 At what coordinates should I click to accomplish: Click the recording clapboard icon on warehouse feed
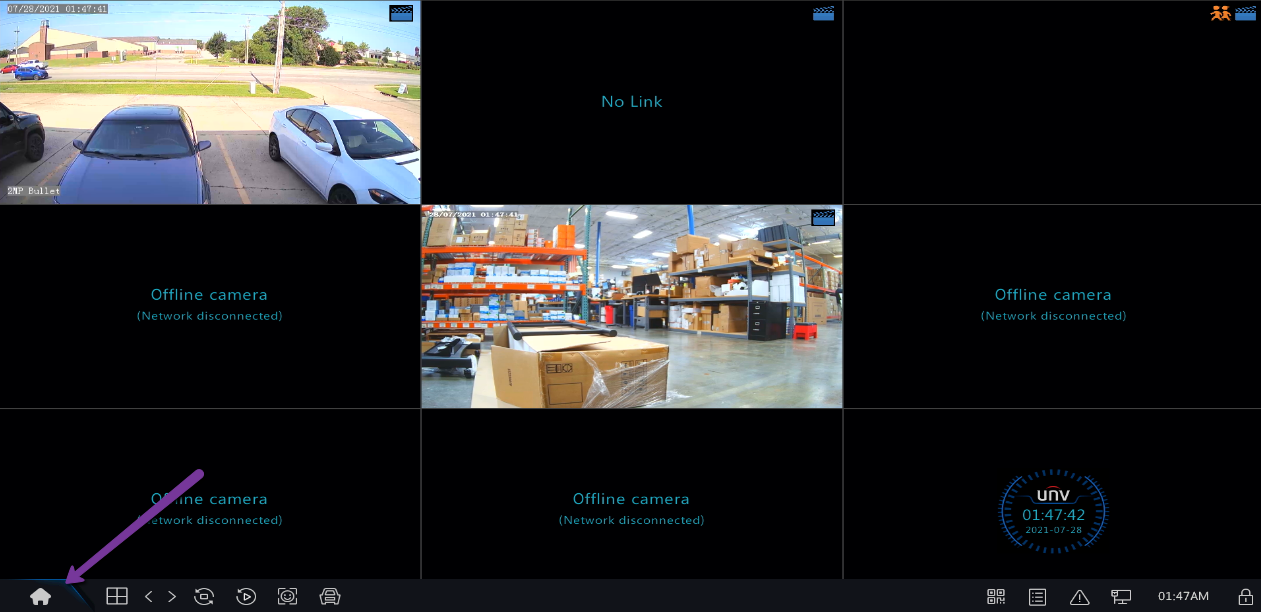pos(823,217)
